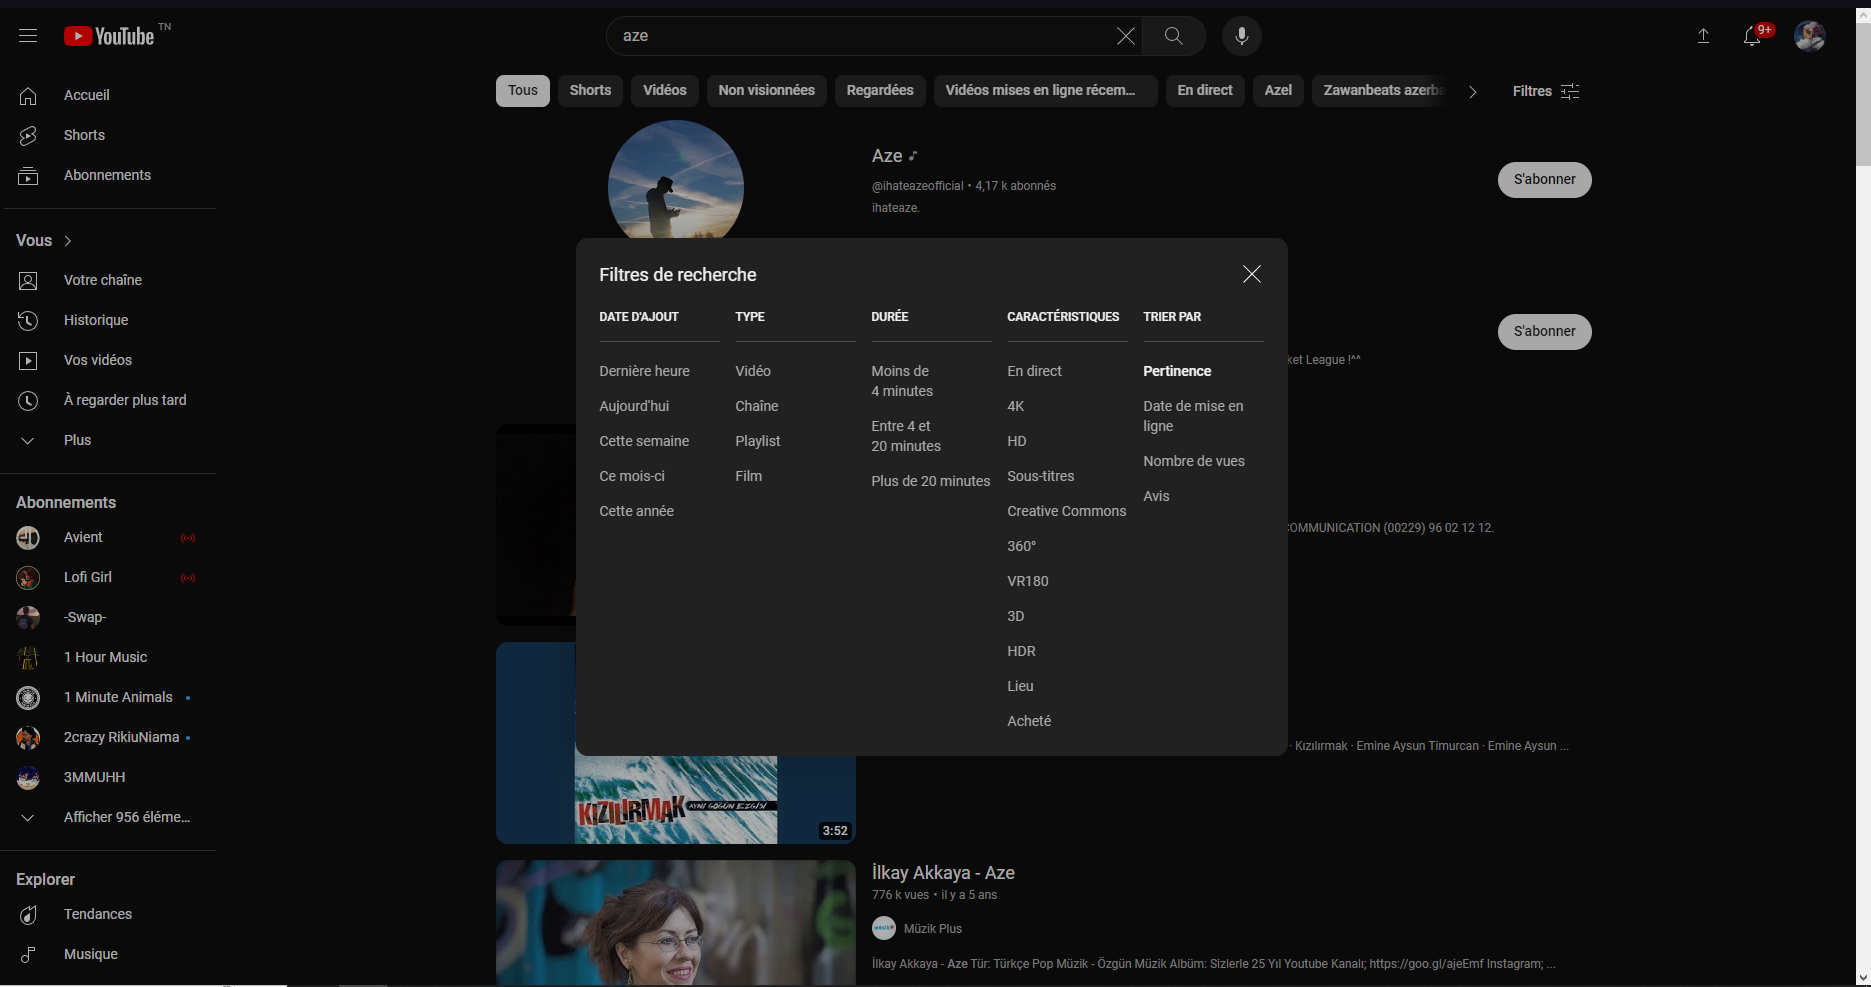The image size is (1871, 987).
Task: Filter by Dernière heure
Action: (x=644, y=371)
